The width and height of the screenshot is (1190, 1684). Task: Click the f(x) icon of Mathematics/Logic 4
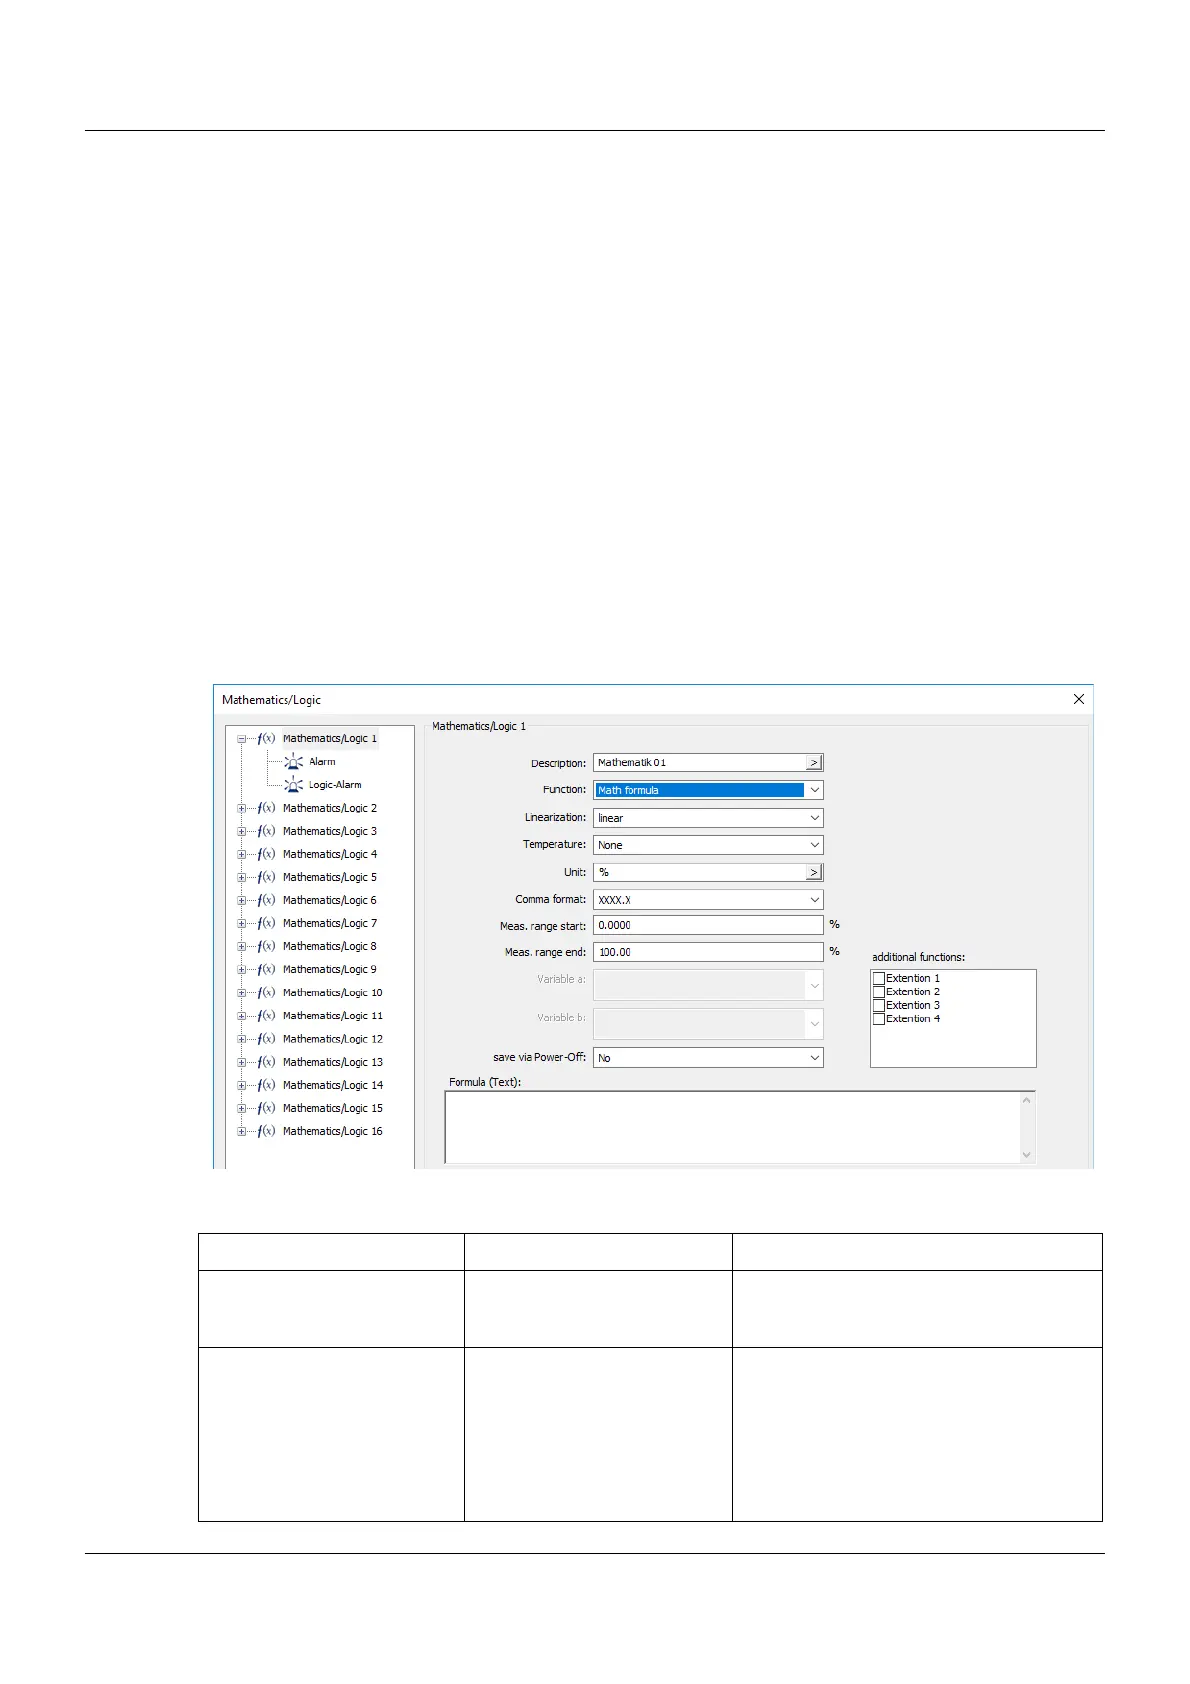click(x=266, y=854)
